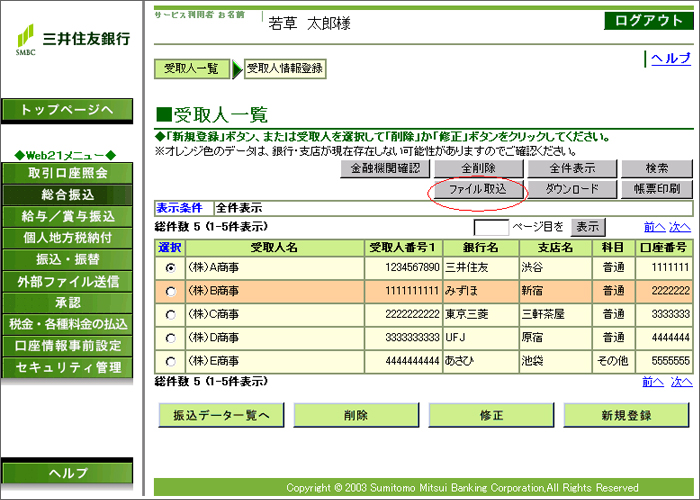Open 口座情報事前設定 menu item

[67, 346]
